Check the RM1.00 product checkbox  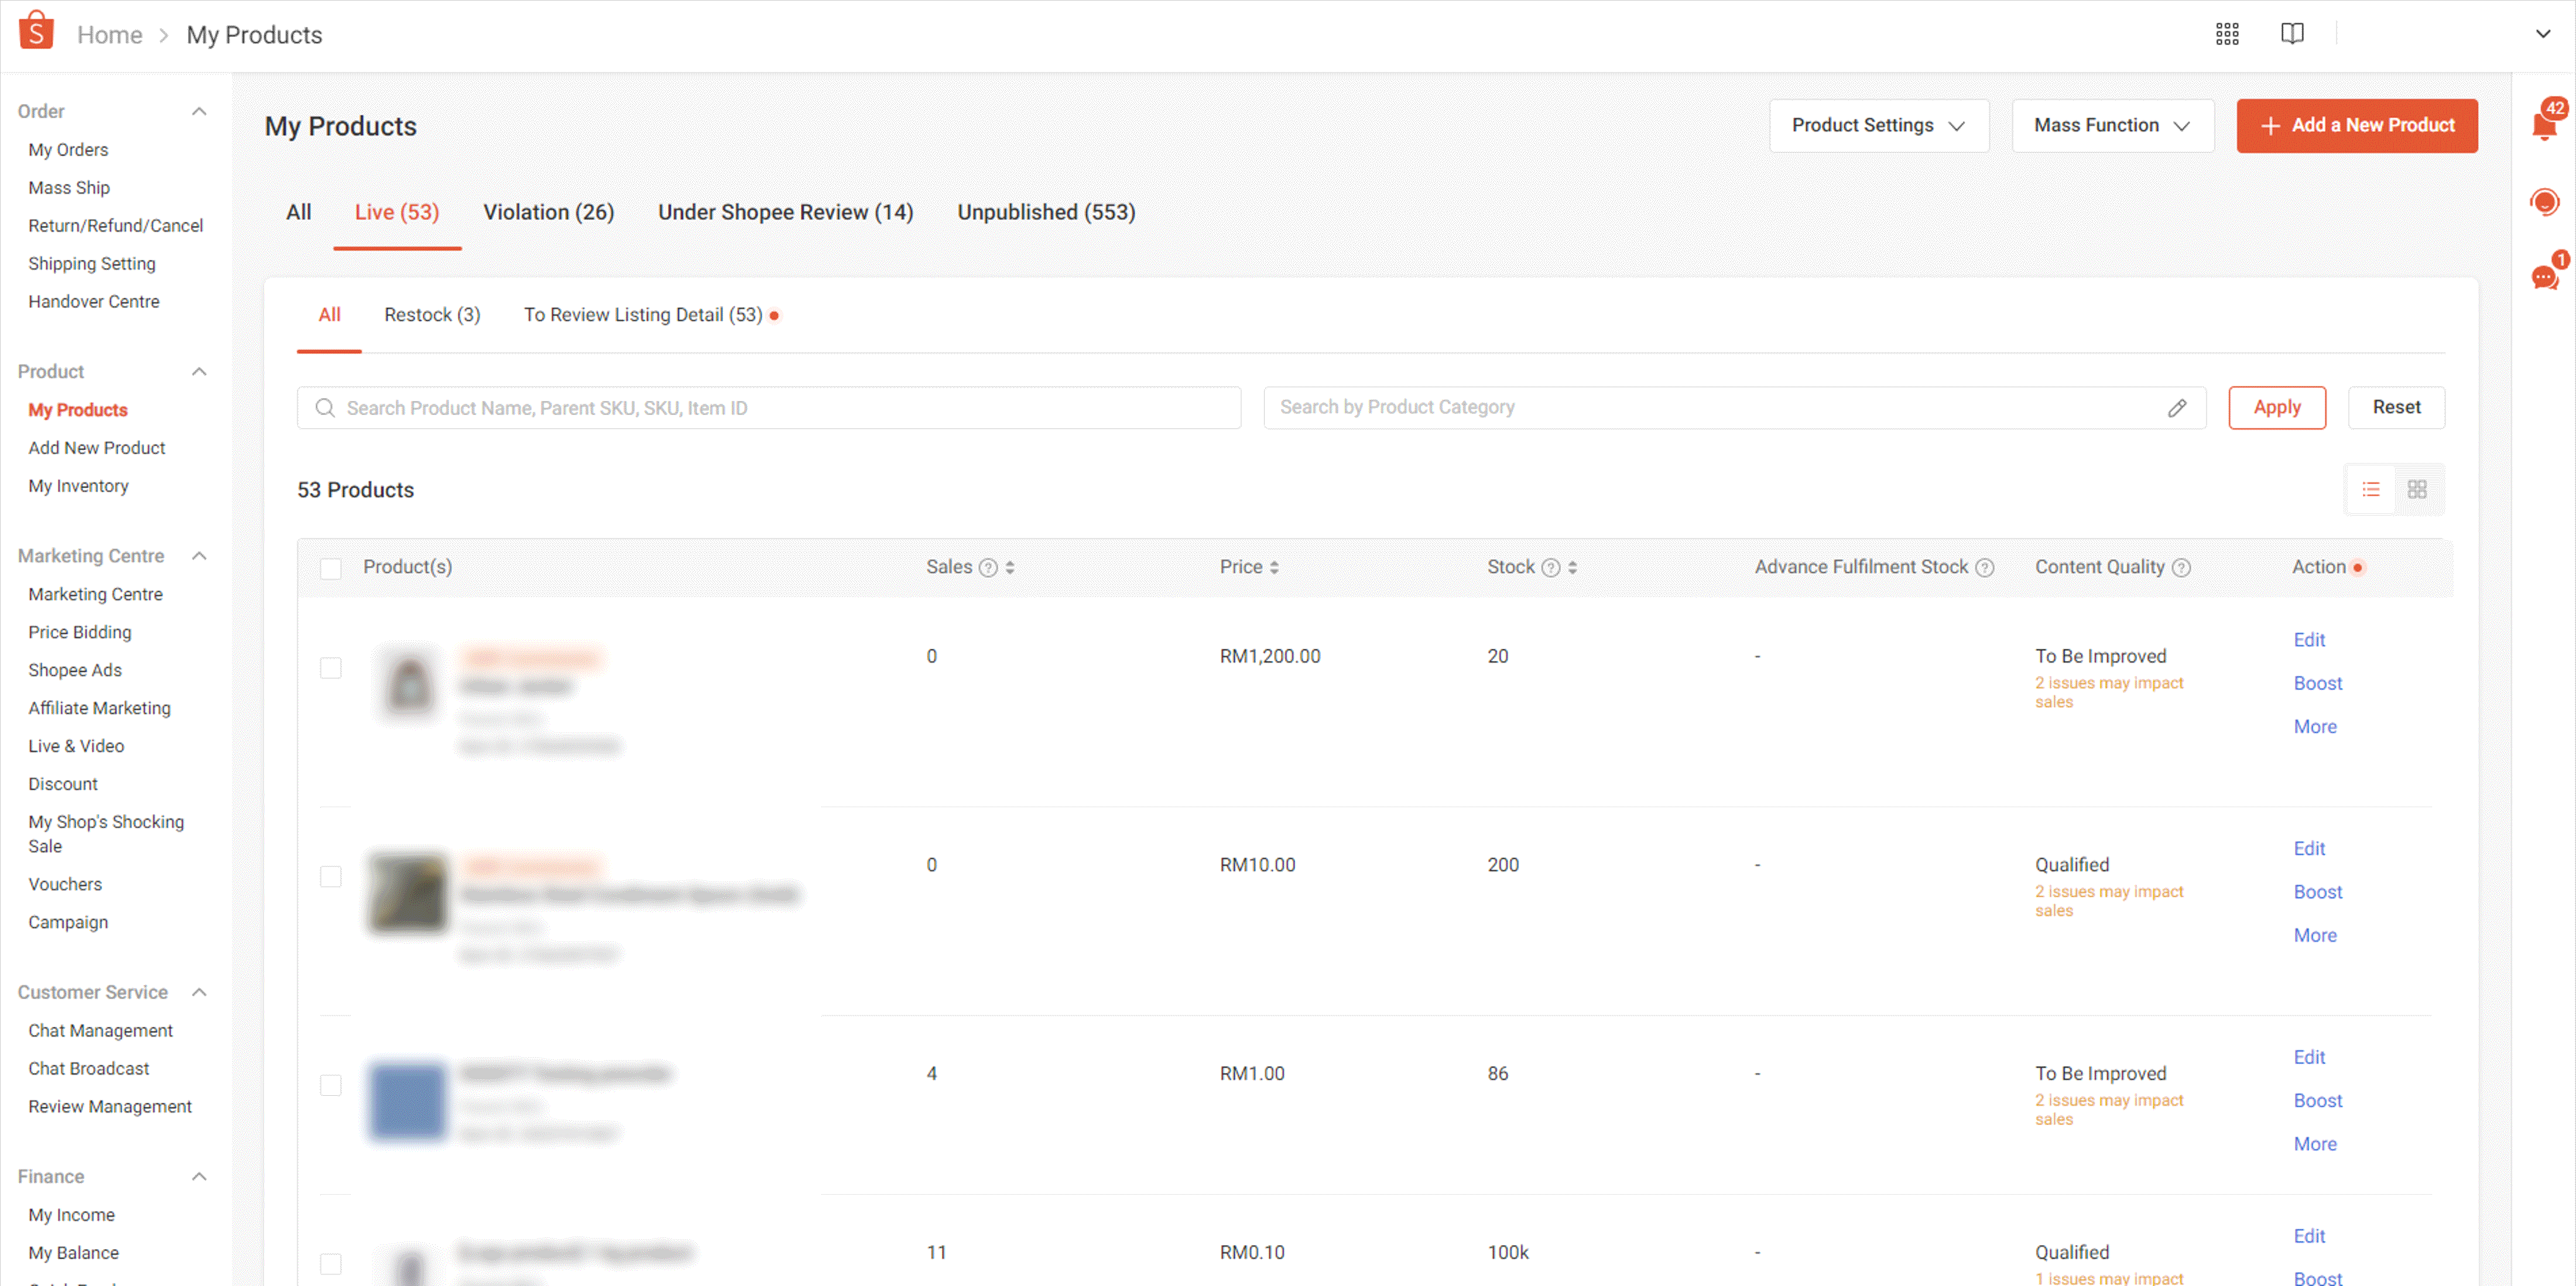coord(331,1085)
